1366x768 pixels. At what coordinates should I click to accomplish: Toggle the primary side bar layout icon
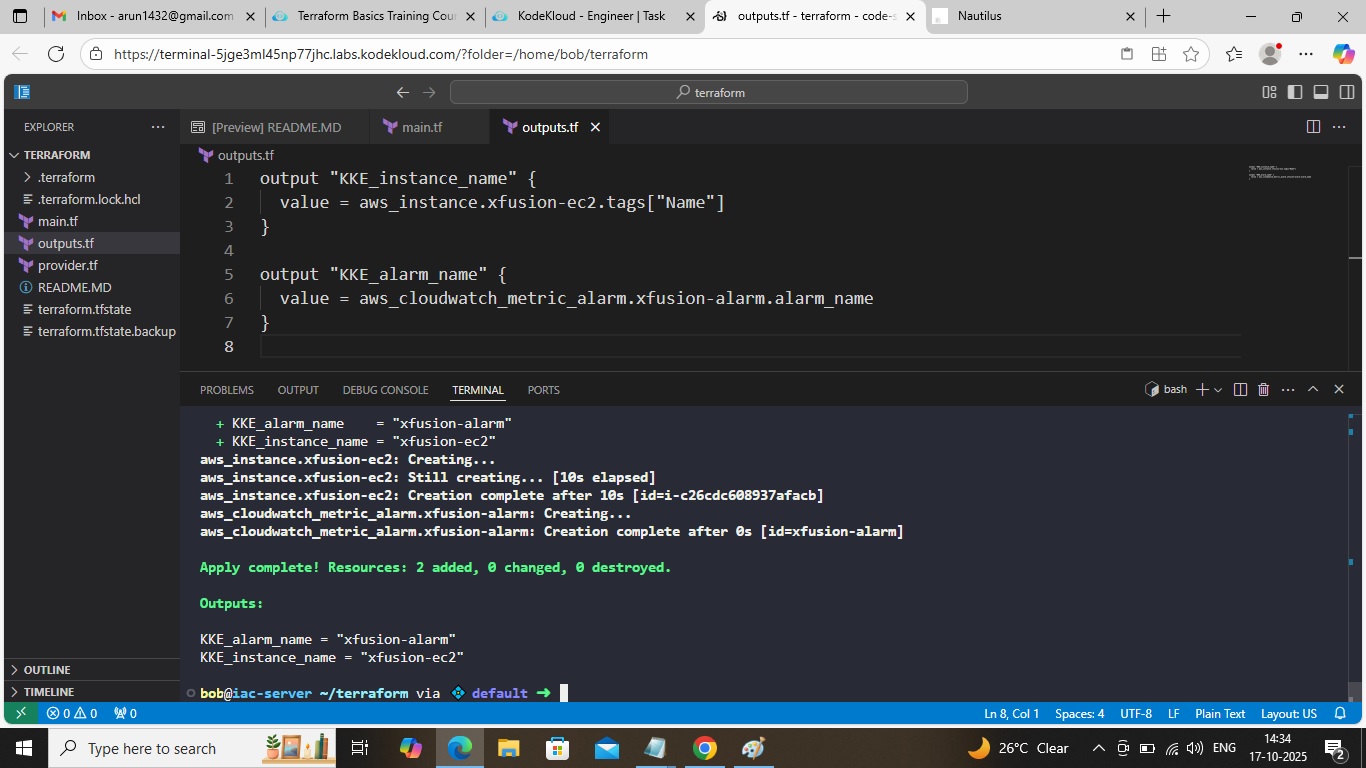click(x=1295, y=92)
